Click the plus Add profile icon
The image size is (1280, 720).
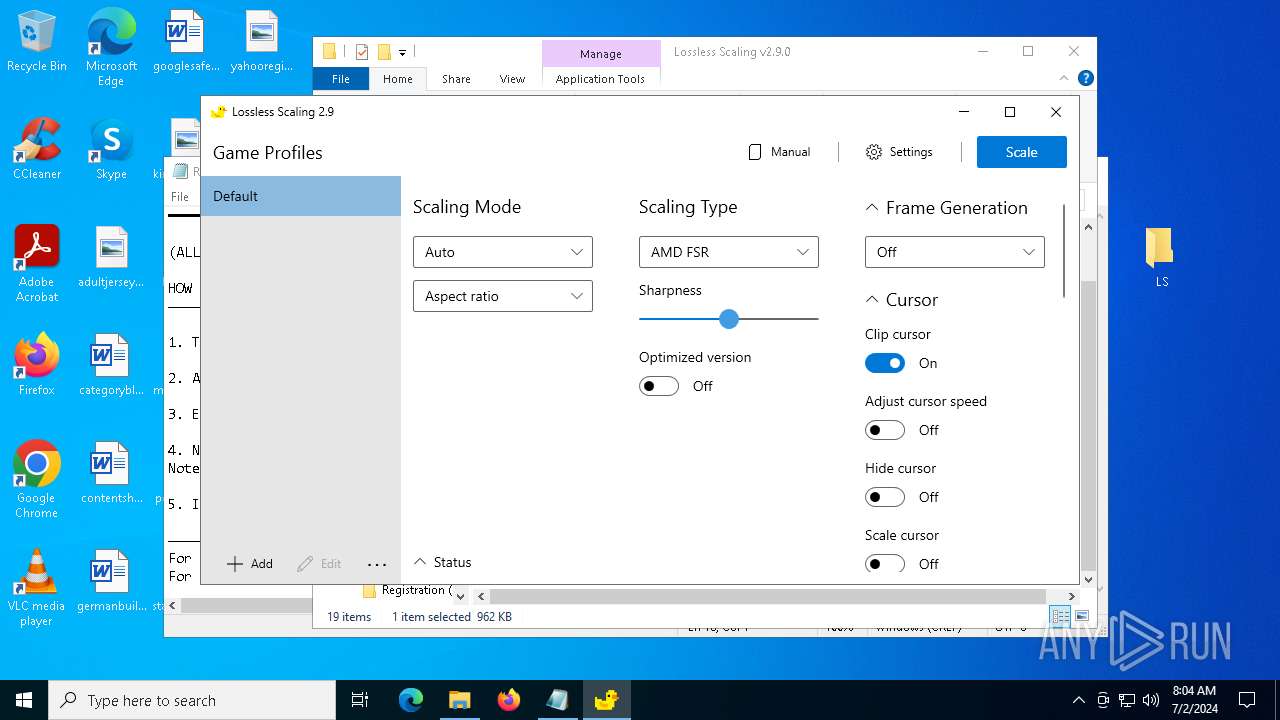235,564
